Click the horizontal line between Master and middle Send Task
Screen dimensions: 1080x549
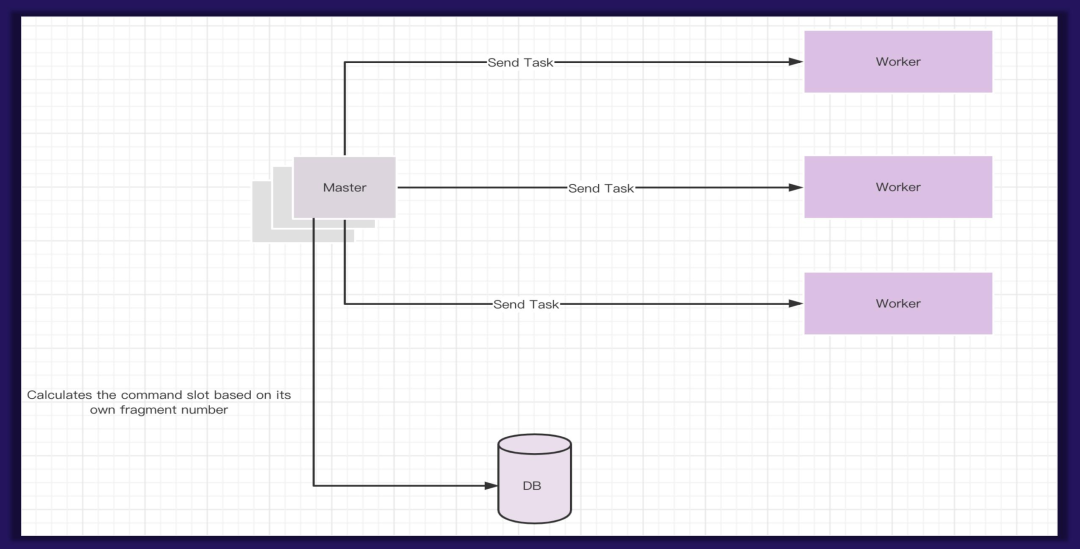coord(480,187)
